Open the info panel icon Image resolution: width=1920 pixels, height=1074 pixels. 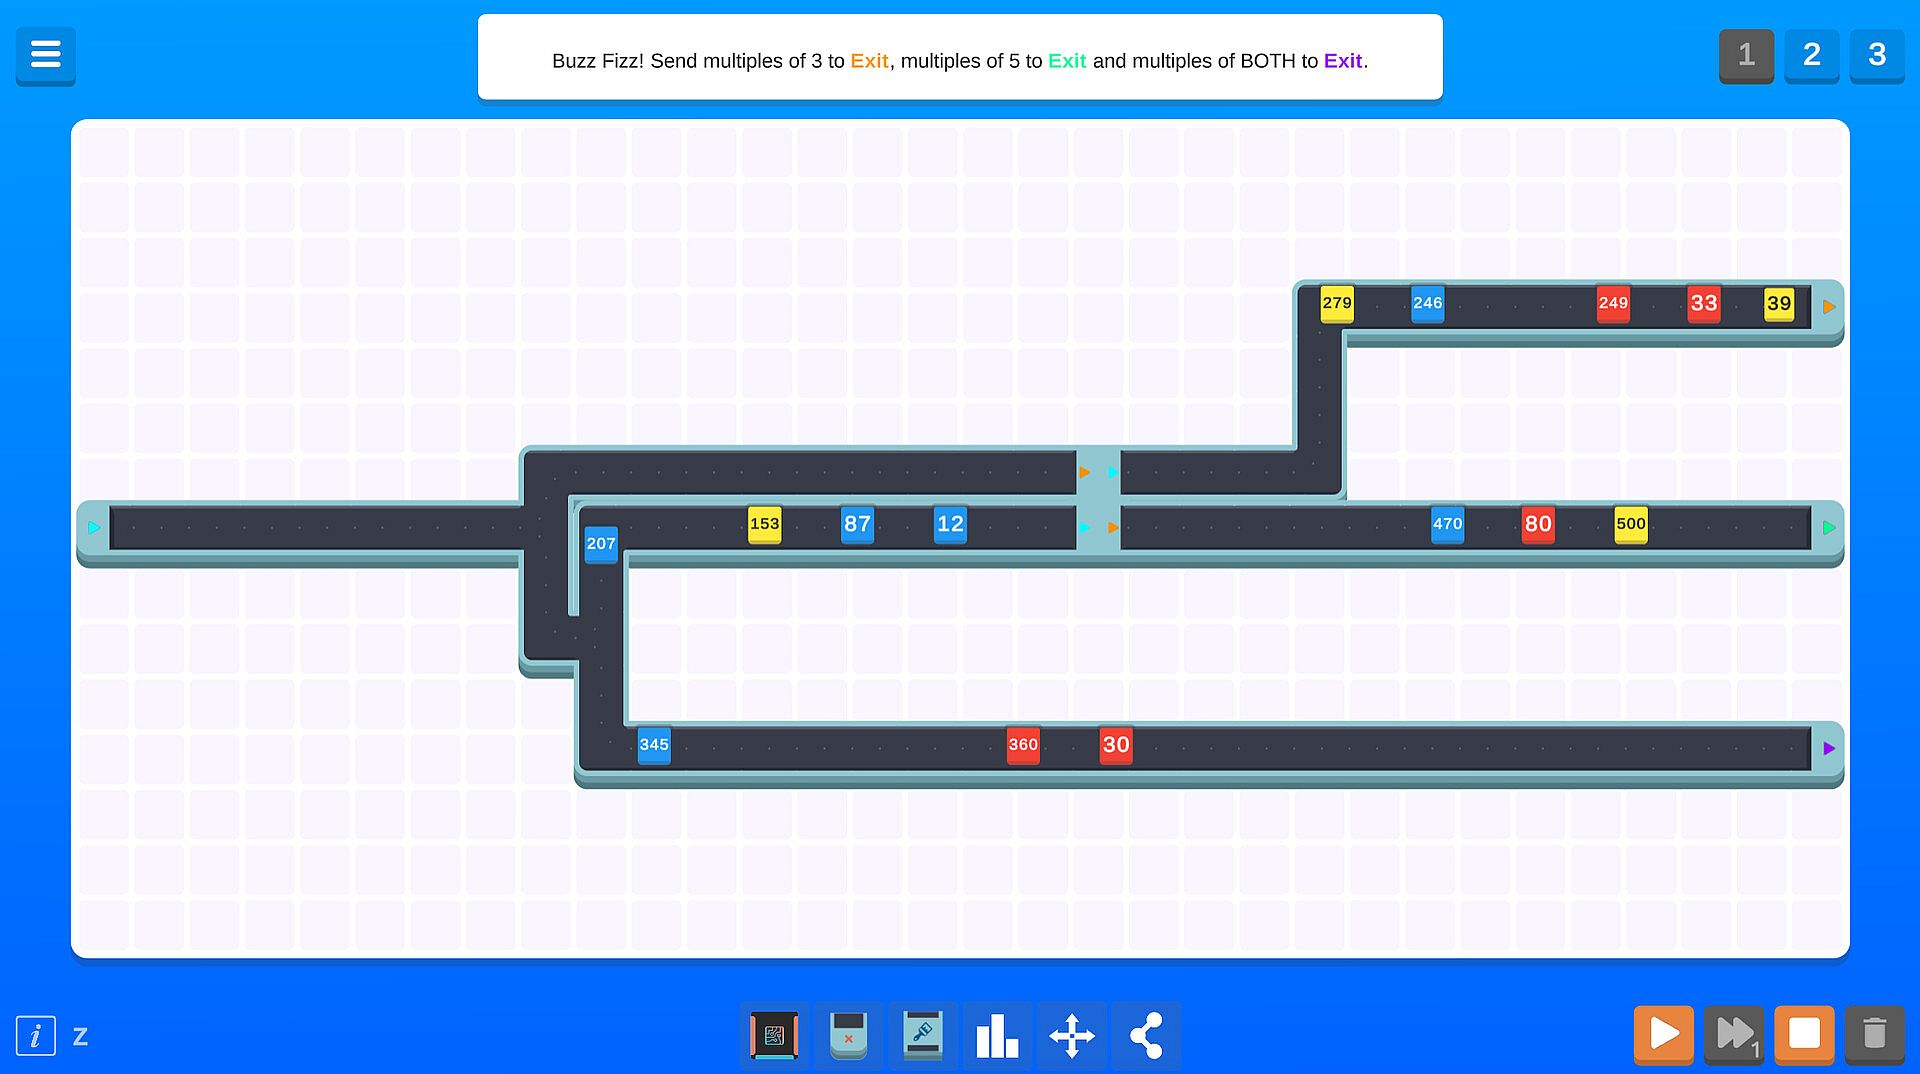(35, 1036)
